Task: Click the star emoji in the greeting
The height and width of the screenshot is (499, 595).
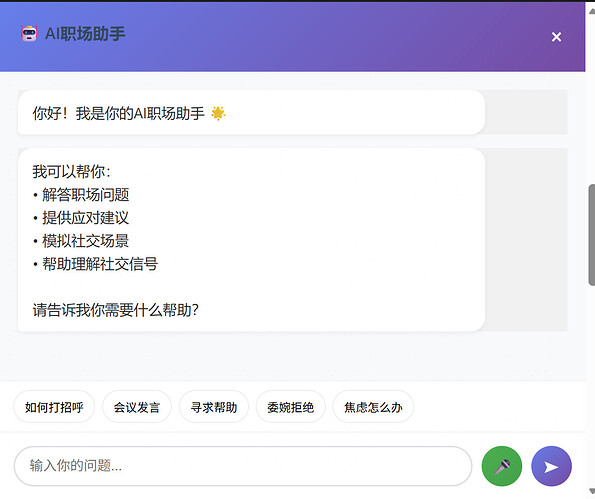Action: click(x=218, y=113)
